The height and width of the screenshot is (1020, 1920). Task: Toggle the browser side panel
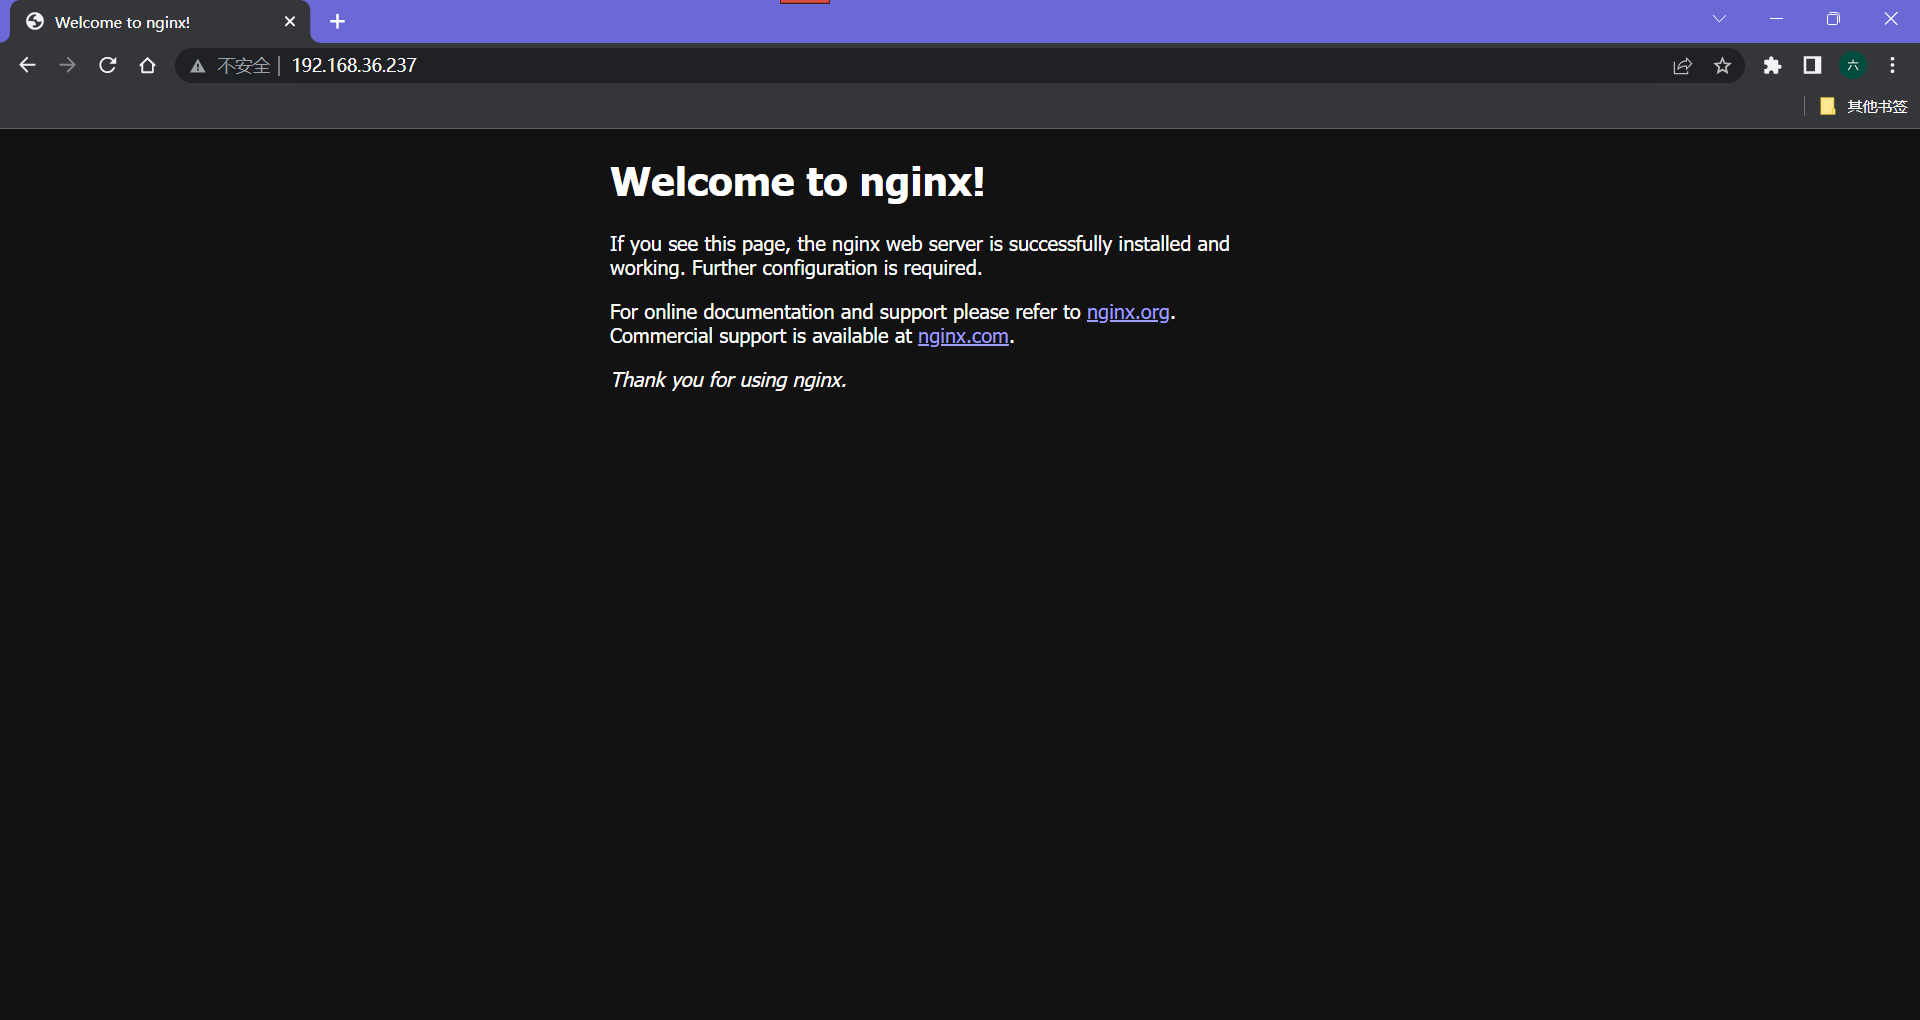pos(1812,66)
